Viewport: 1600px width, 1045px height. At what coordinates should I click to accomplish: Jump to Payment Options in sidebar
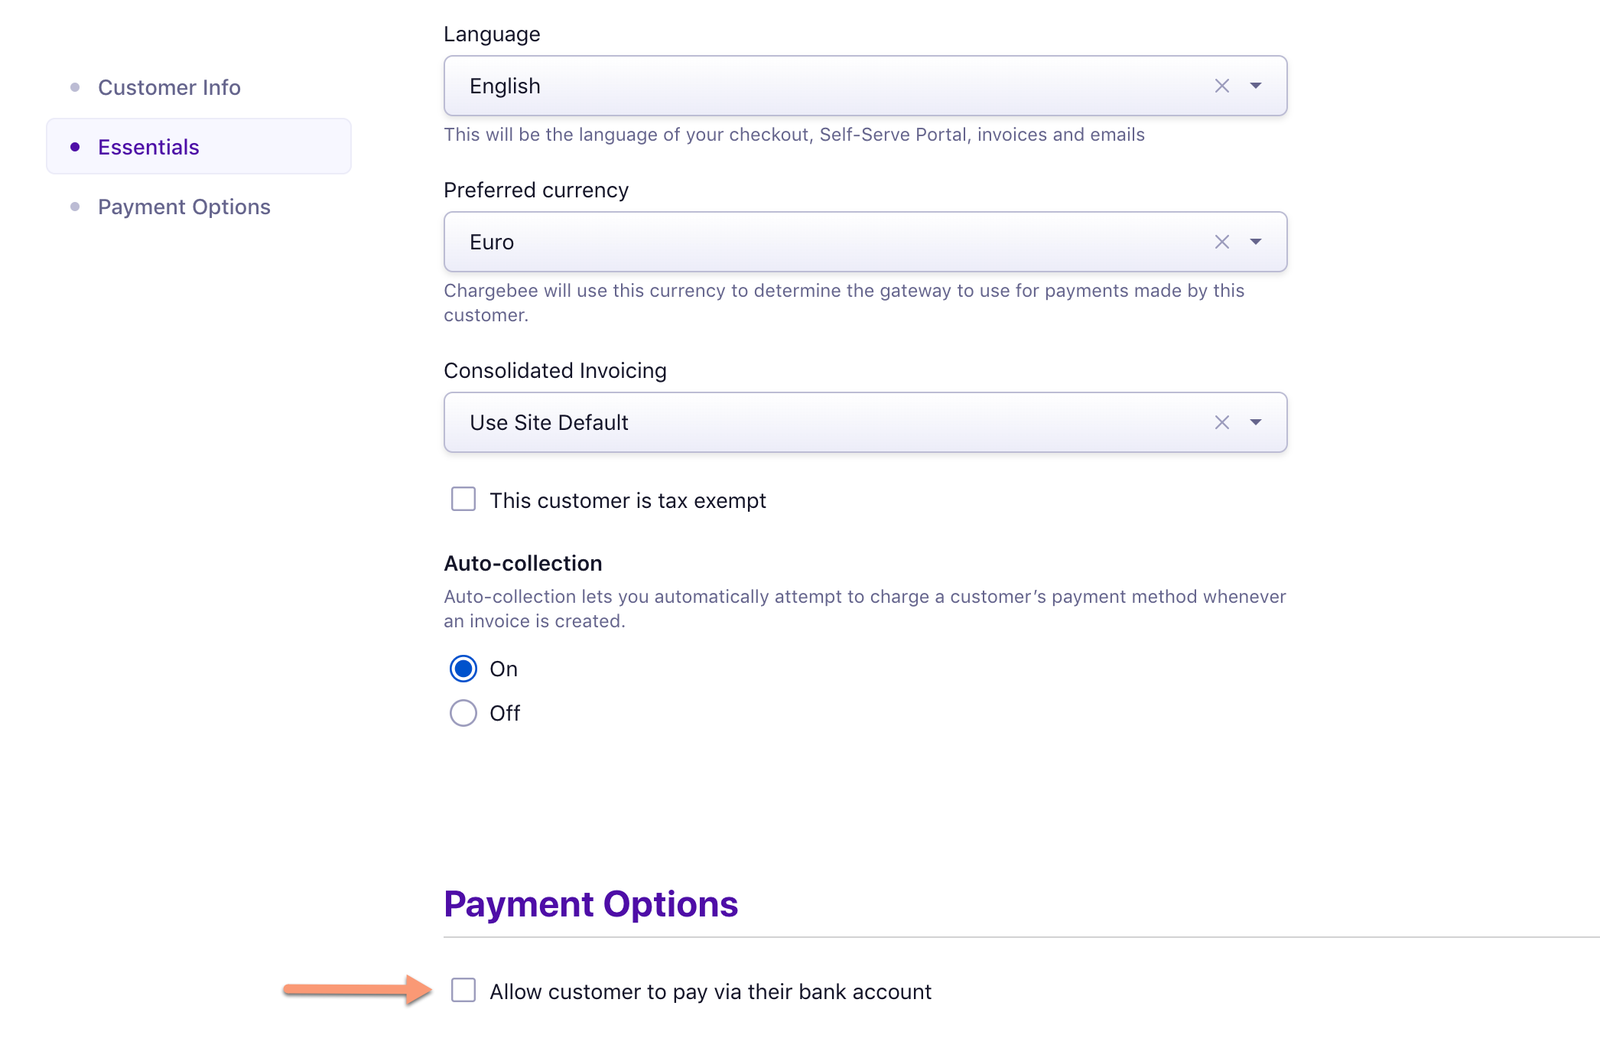pos(184,207)
